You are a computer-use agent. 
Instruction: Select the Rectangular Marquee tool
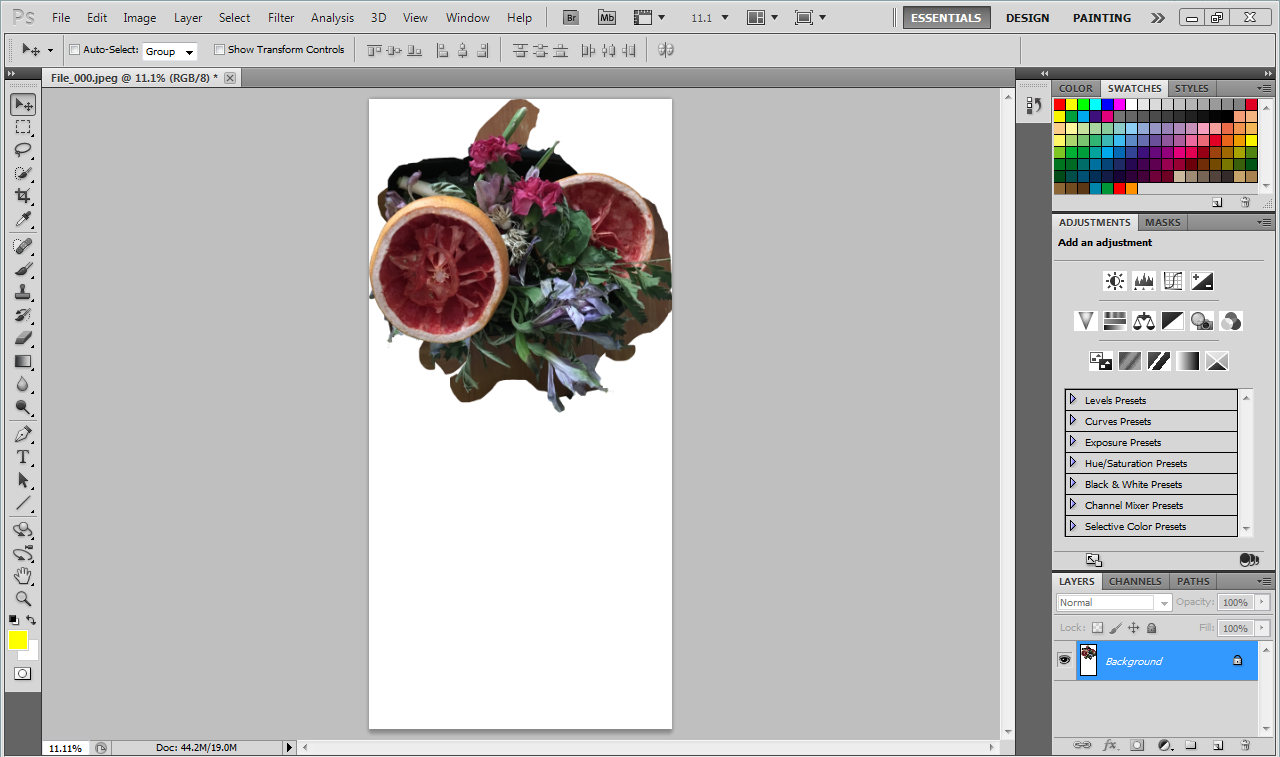click(x=23, y=127)
